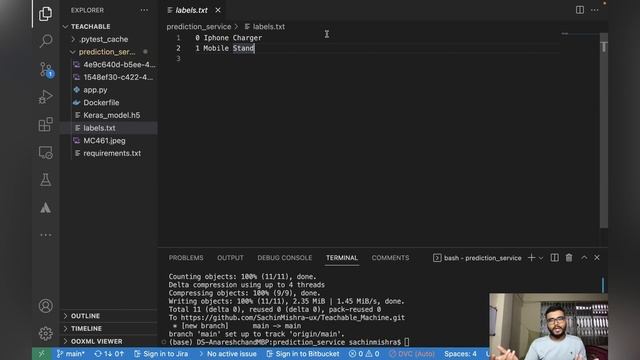Viewport: 640px width, 360px height.
Task: Open requirements.txt in the explorer
Action: click(112, 153)
